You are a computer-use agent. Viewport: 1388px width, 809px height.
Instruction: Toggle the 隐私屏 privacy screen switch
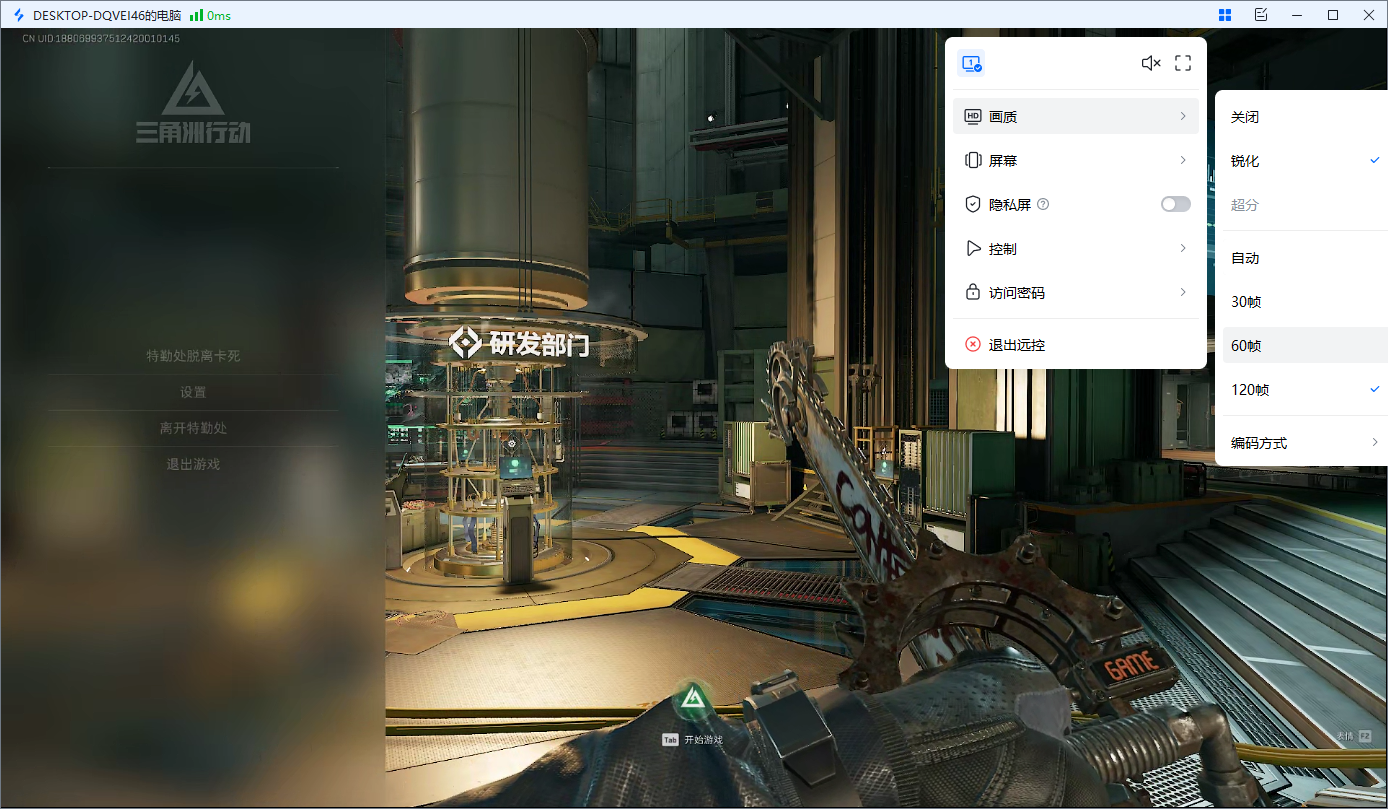[1175, 204]
